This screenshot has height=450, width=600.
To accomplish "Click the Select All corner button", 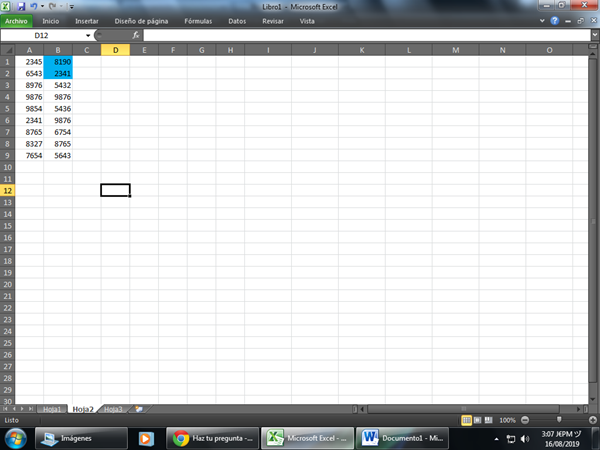I will point(8,50).
